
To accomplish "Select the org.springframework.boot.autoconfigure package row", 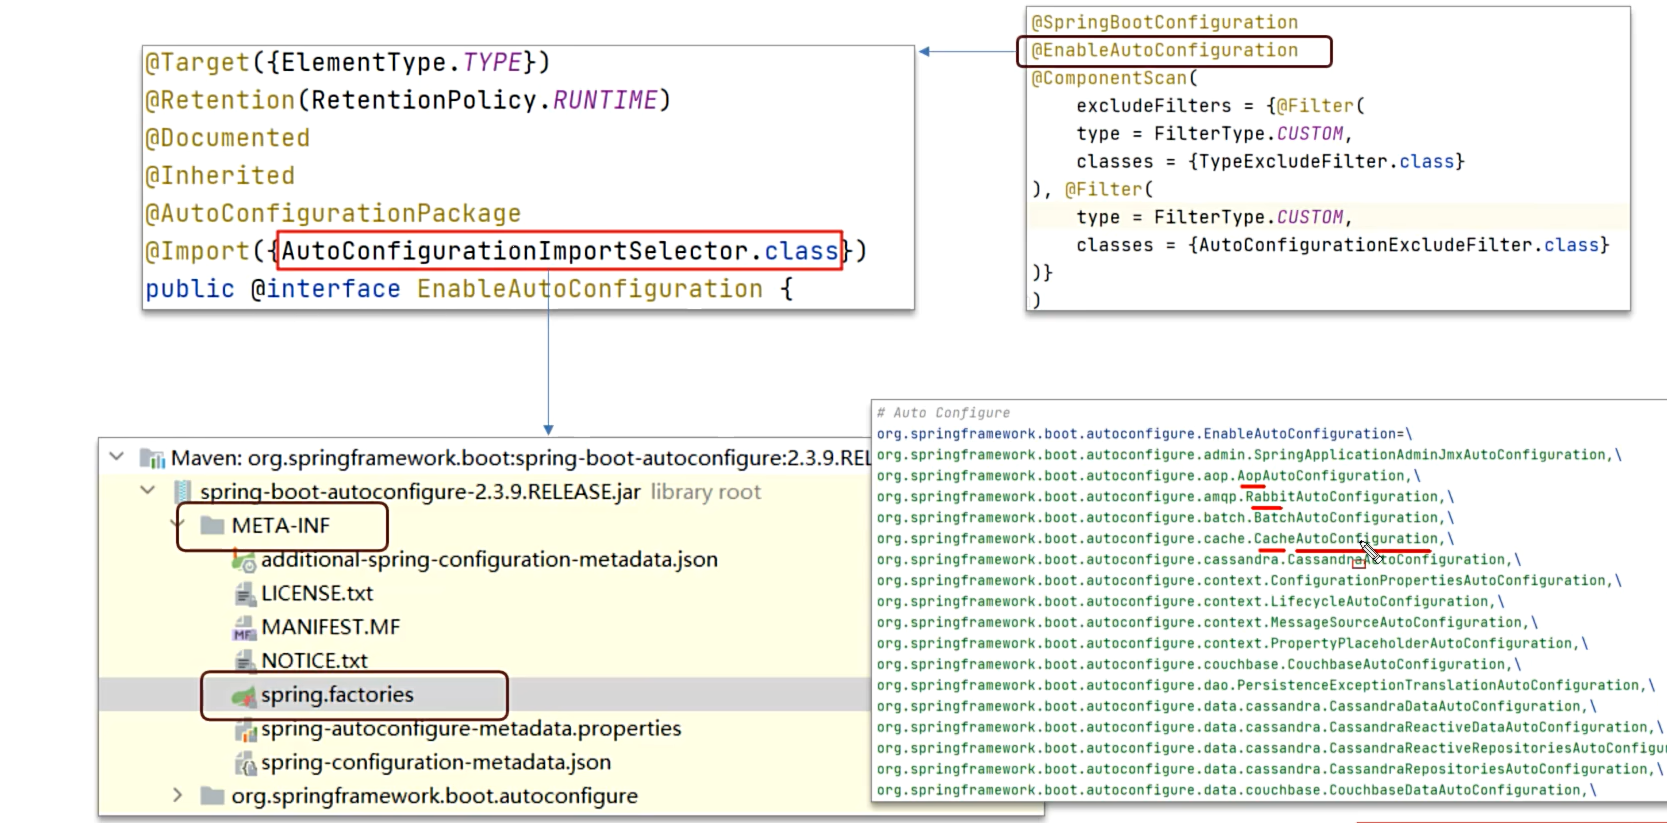I will click(x=434, y=796).
